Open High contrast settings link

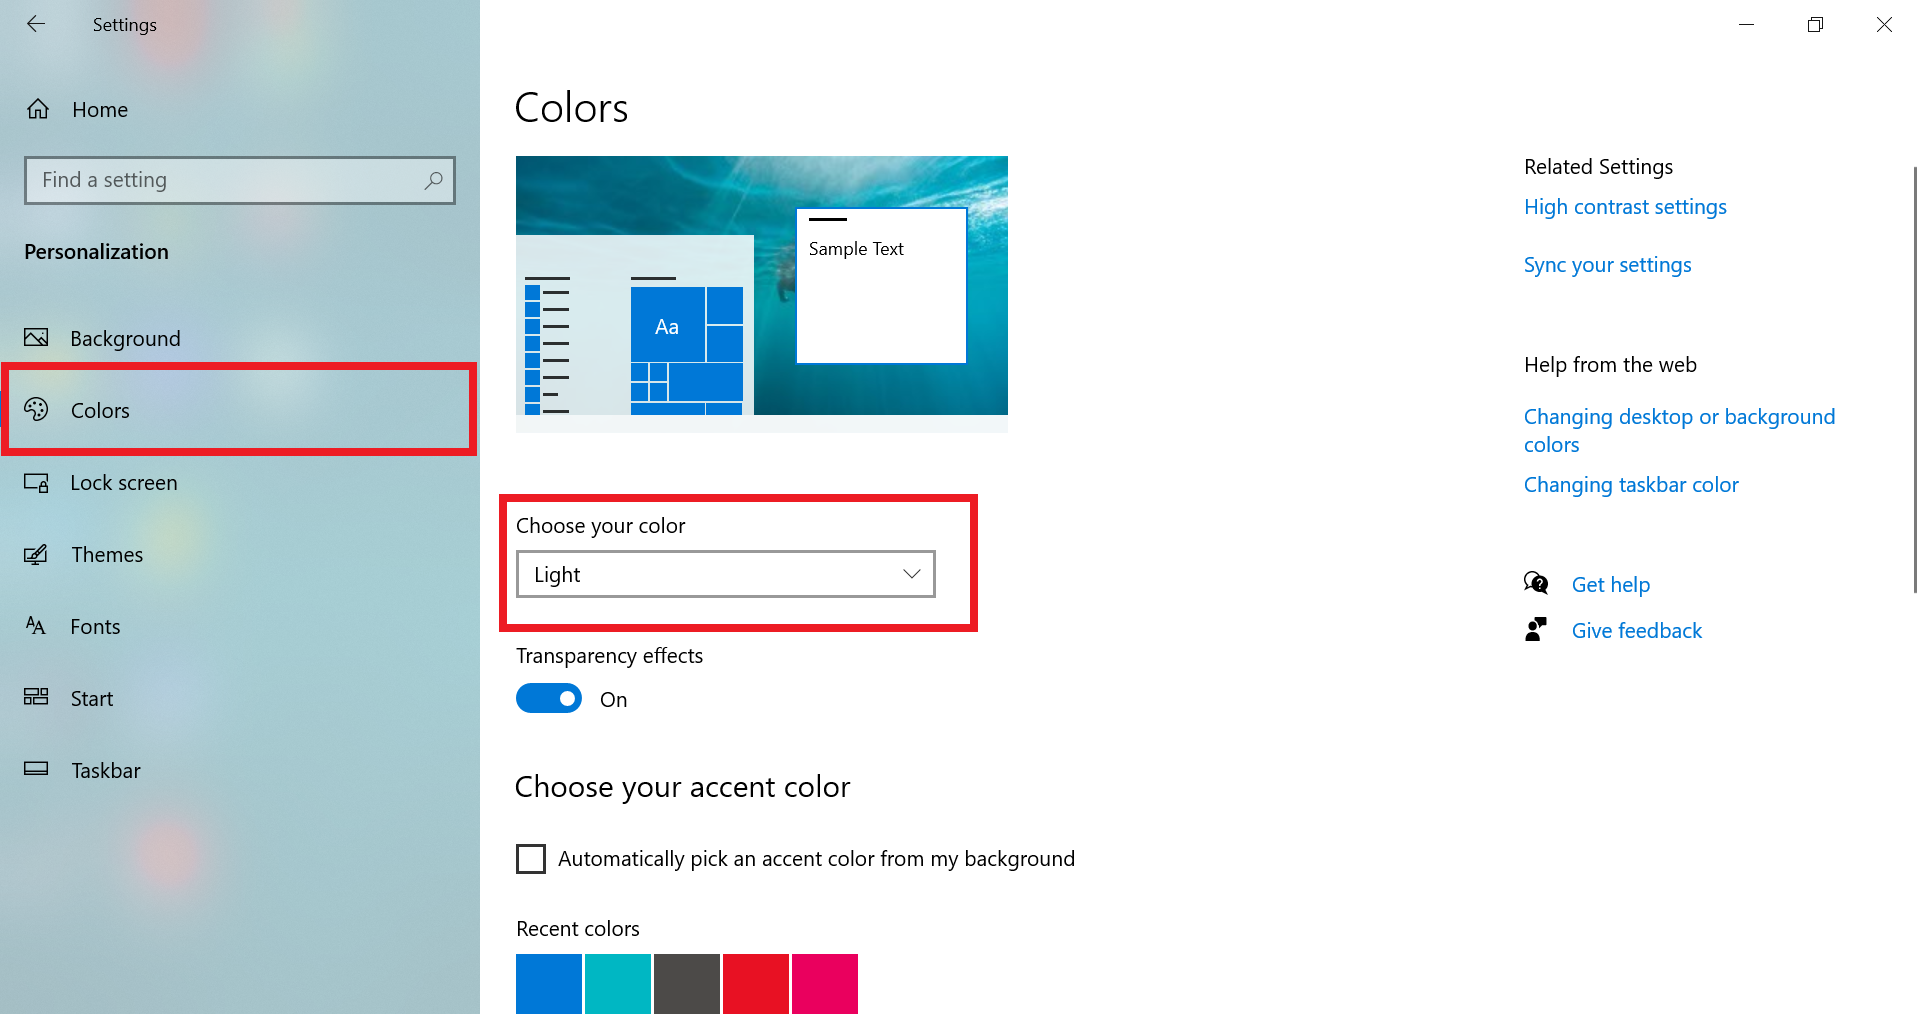(x=1625, y=207)
